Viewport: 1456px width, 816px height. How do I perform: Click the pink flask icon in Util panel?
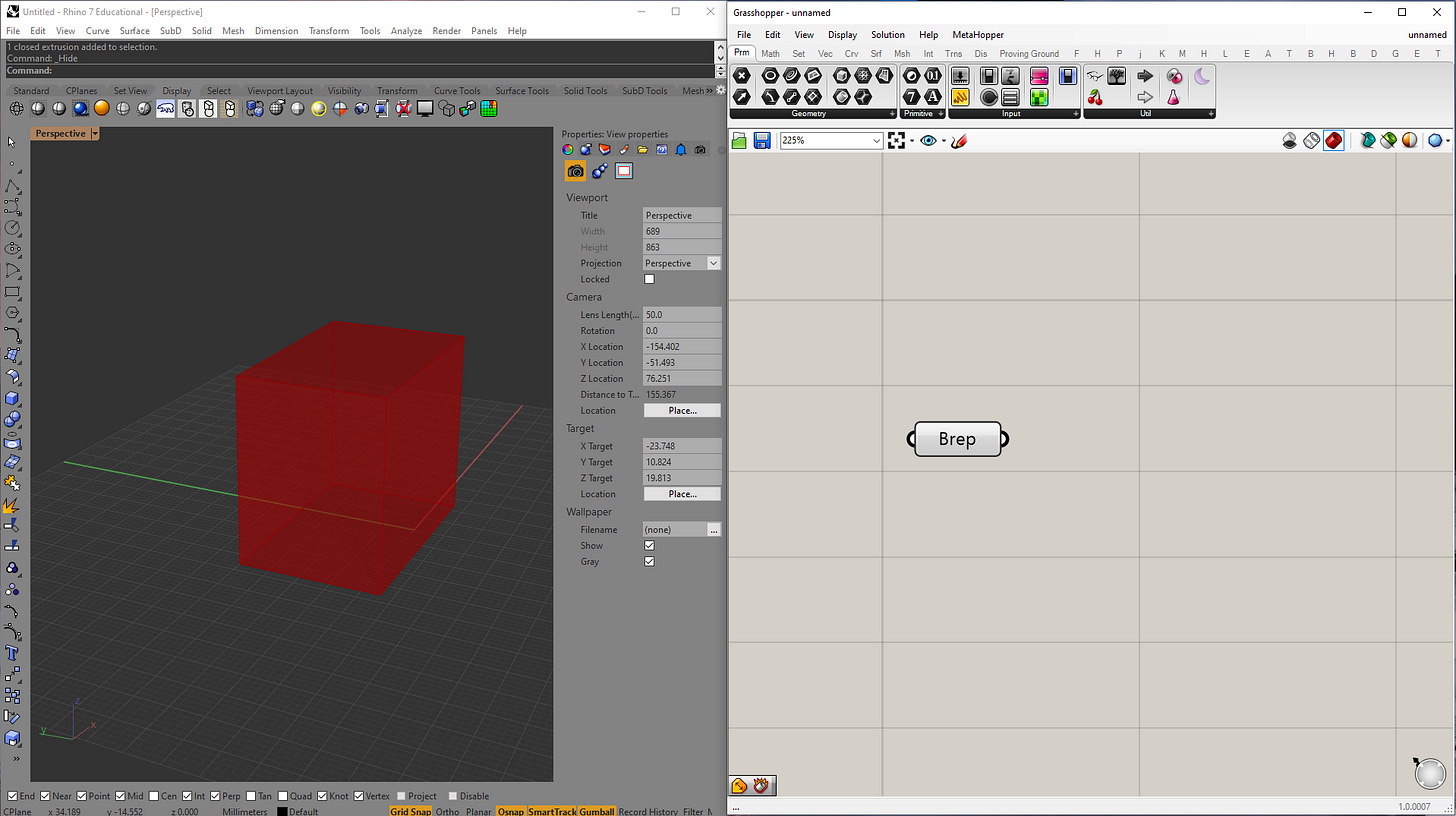(x=1174, y=97)
